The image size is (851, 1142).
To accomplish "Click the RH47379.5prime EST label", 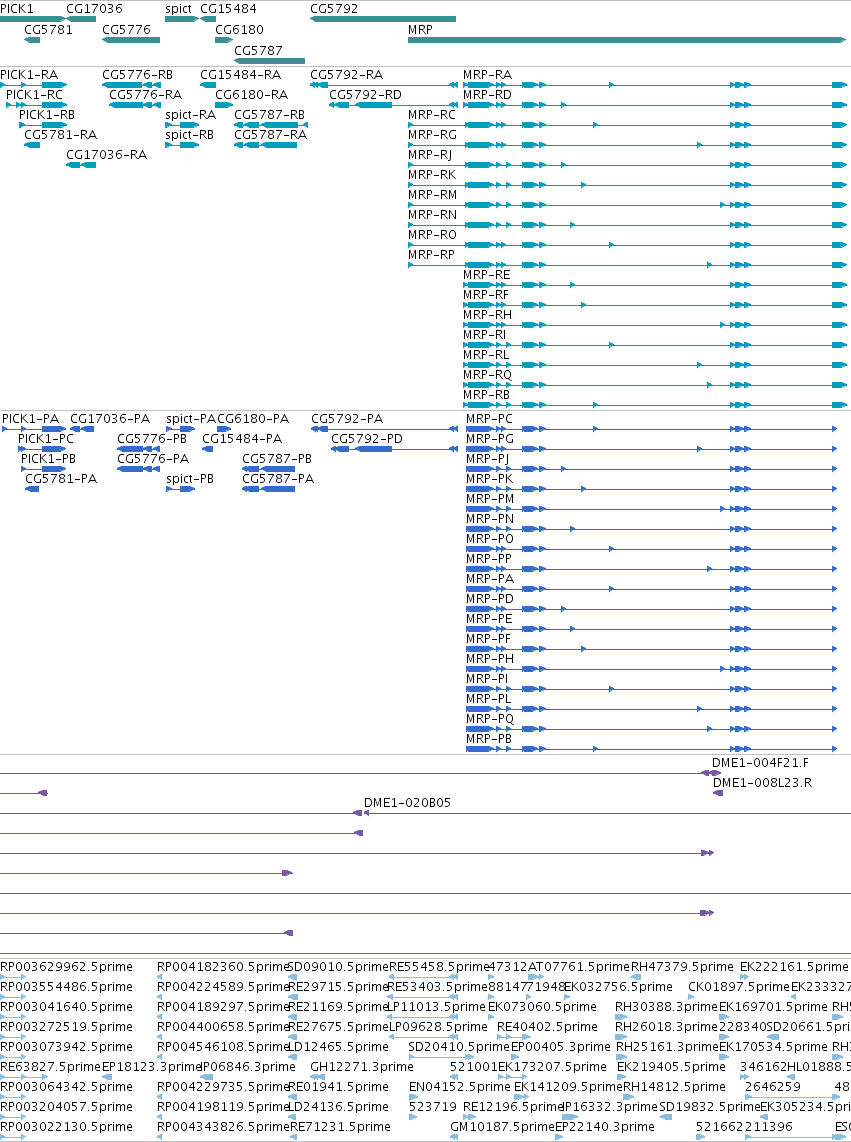I will 682,967.
